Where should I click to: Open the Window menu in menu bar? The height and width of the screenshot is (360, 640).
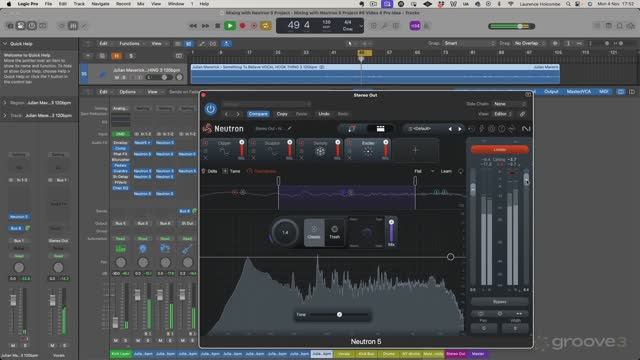[176, 4]
